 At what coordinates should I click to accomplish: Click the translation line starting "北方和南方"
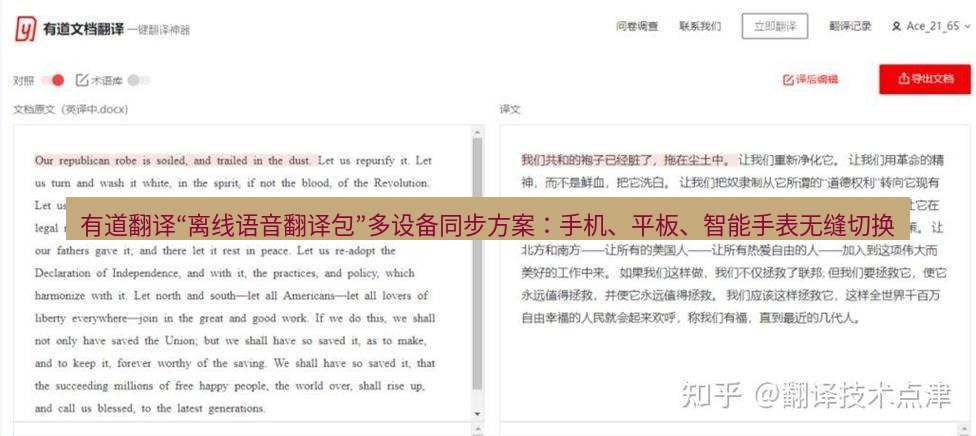coord(729,251)
